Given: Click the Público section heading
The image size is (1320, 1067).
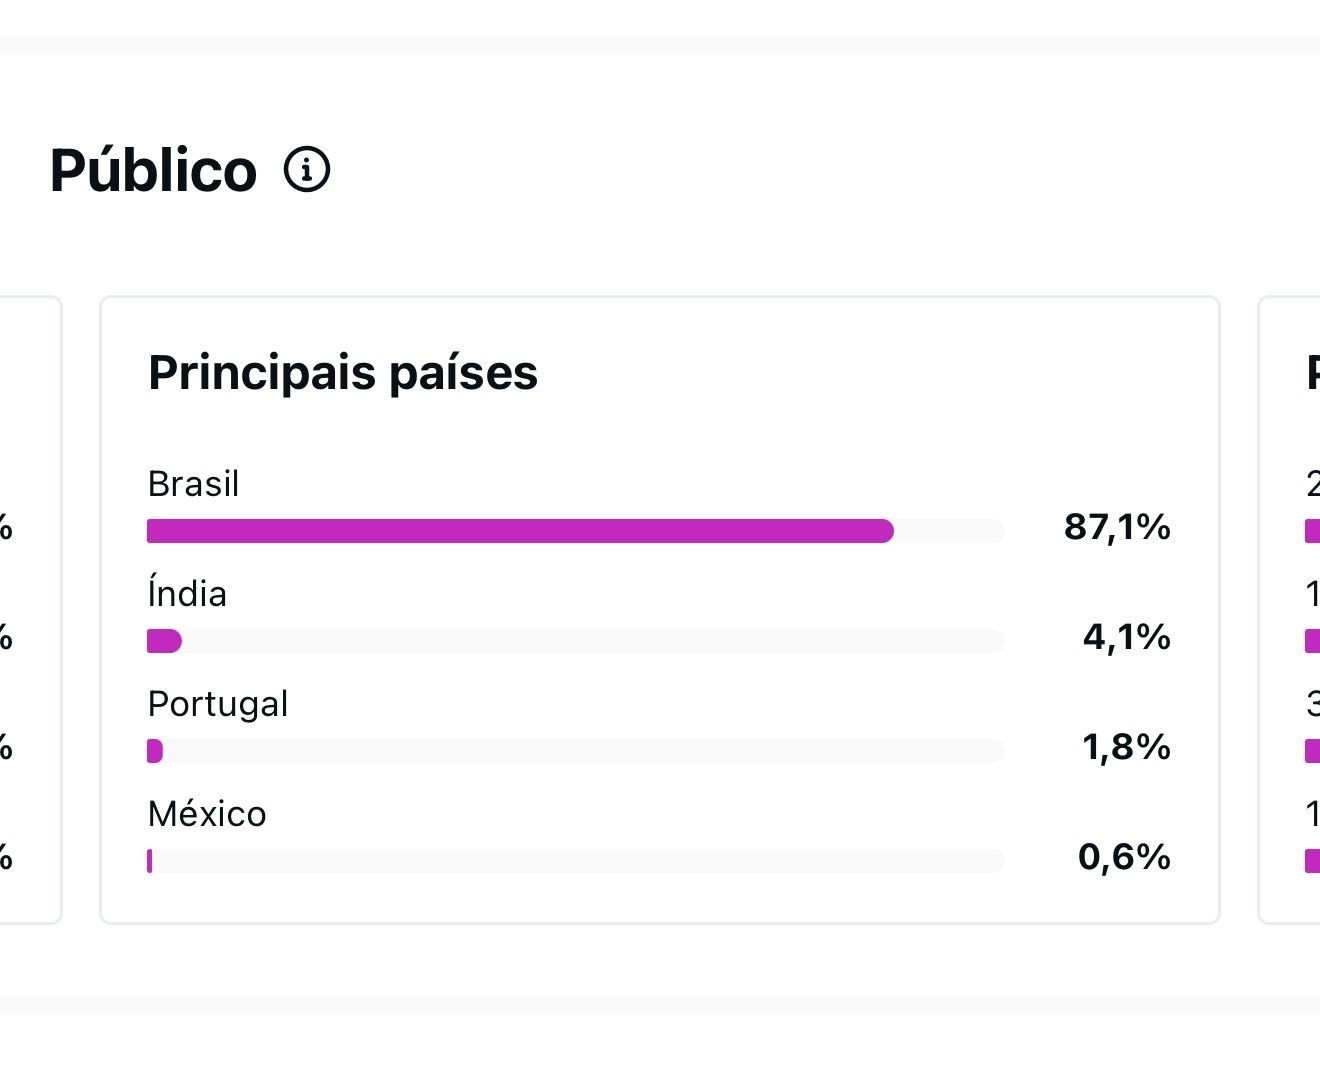Looking at the screenshot, I should tap(153, 170).
